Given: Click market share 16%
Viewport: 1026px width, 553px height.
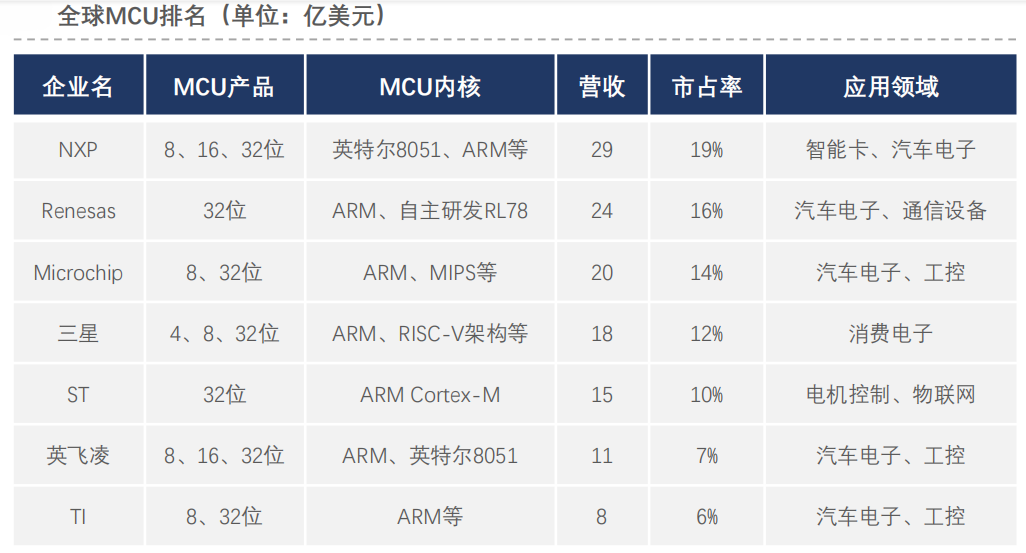Looking at the screenshot, I should (707, 211).
